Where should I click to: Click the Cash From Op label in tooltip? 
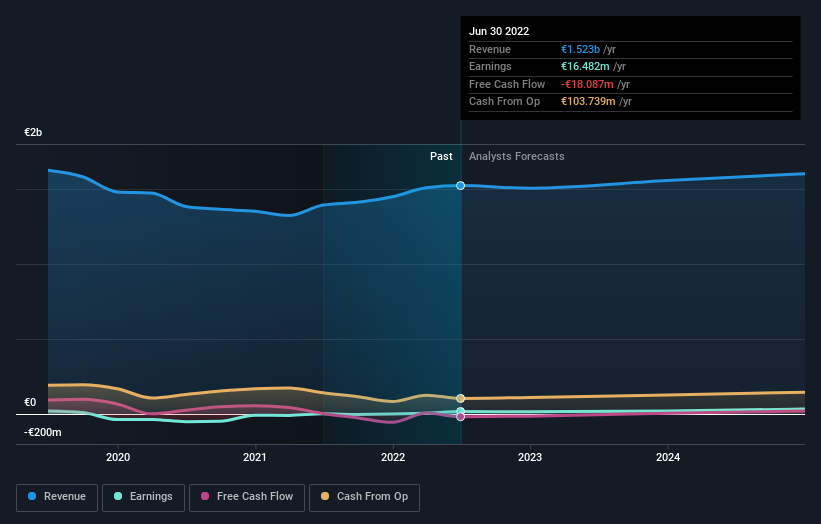pos(504,102)
